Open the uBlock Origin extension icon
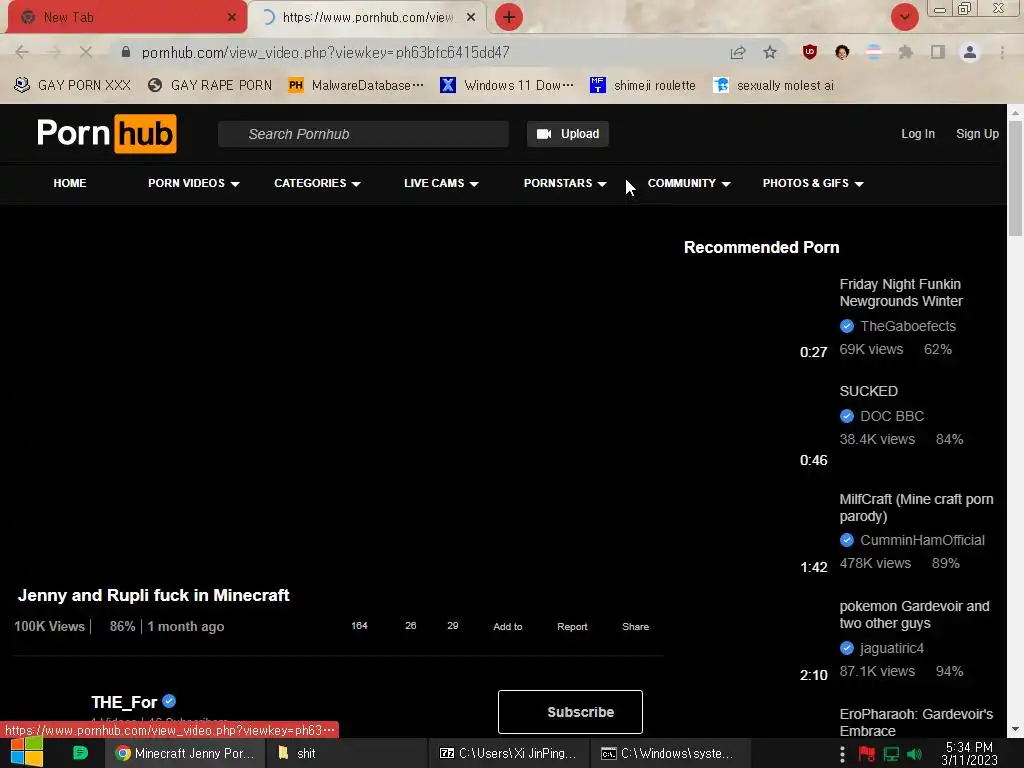This screenshot has width=1024, height=768. pyautogui.click(x=810, y=52)
